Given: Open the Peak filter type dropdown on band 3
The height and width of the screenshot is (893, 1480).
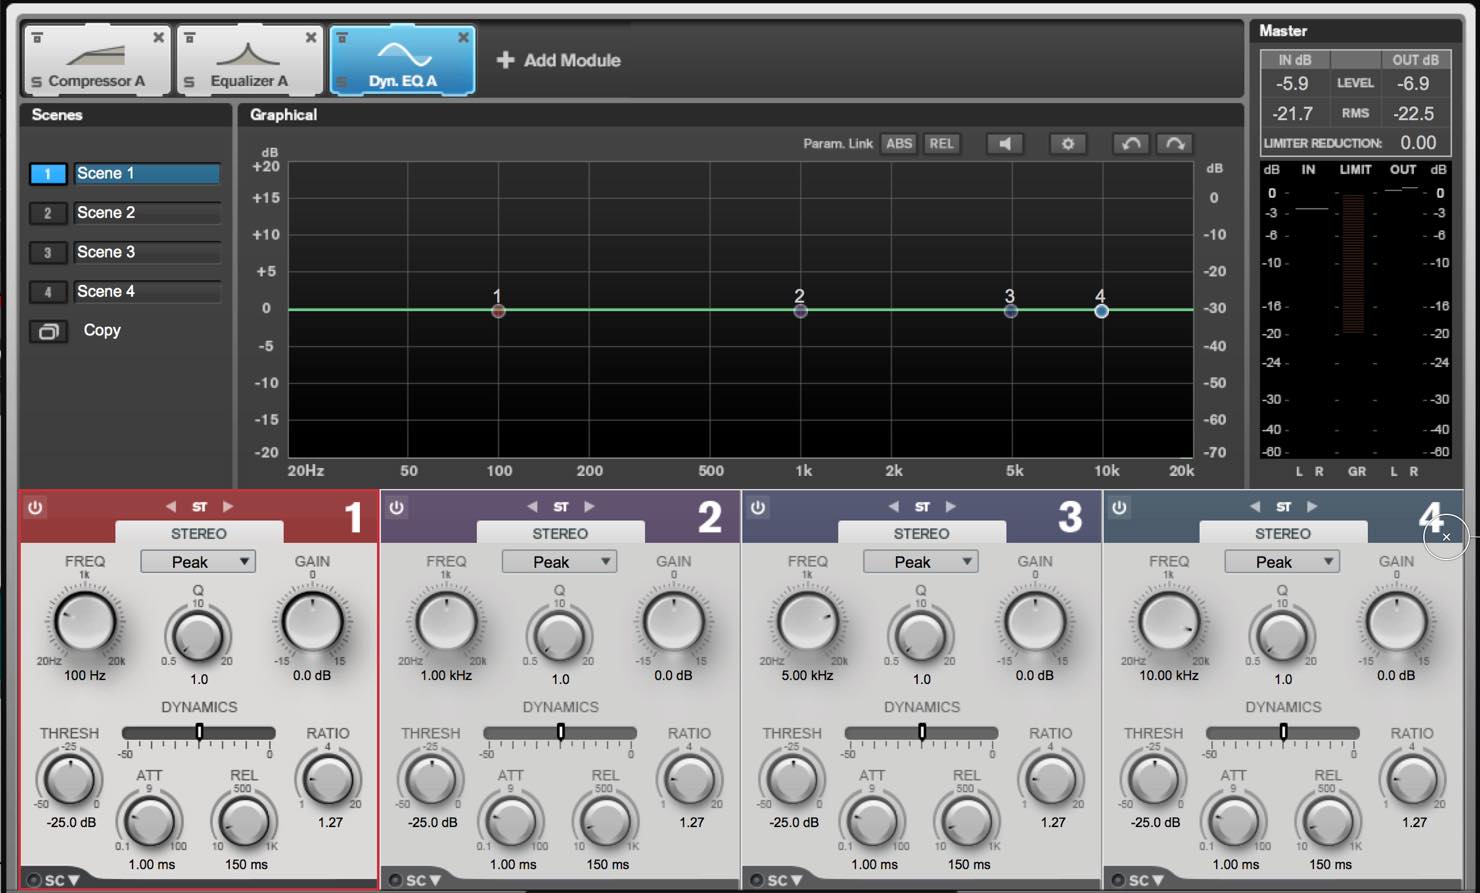Looking at the screenshot, I should click(x=921, y=562).
